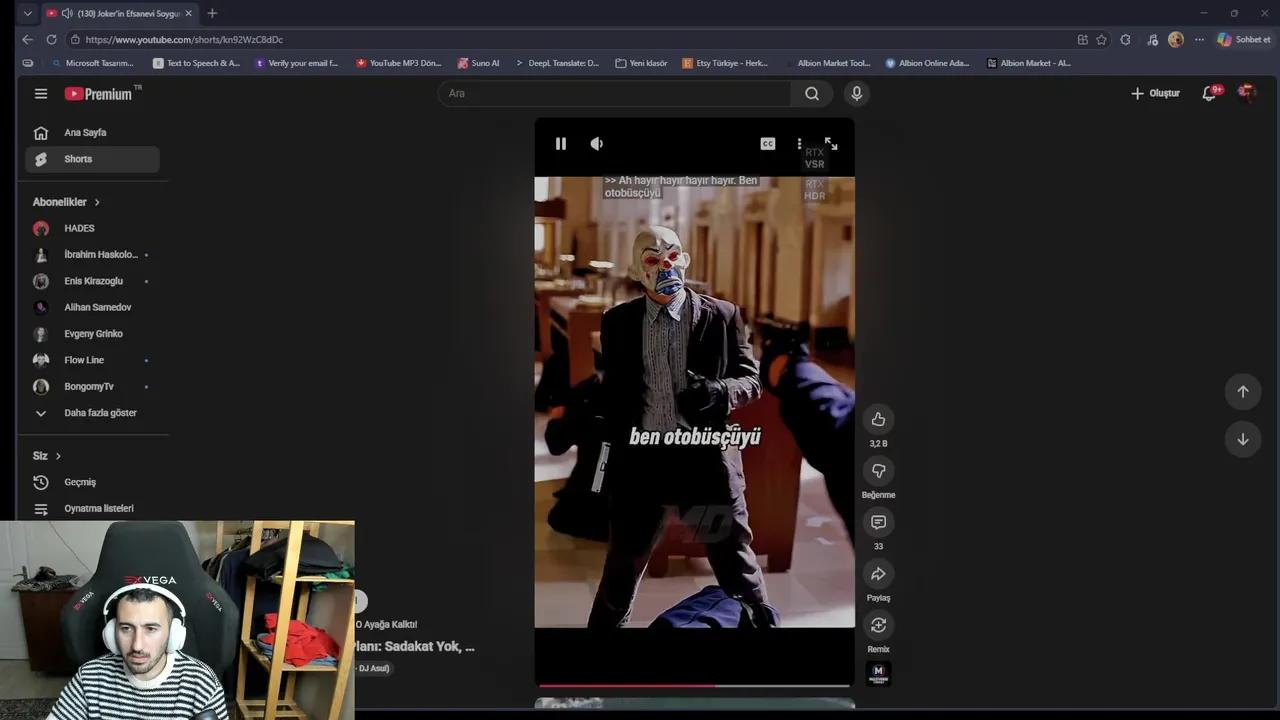The height and width of the screenshot is (720, 1280).
Task: Open BongomyTv channel
Action: pyautogui.click(x=92, y=386)
